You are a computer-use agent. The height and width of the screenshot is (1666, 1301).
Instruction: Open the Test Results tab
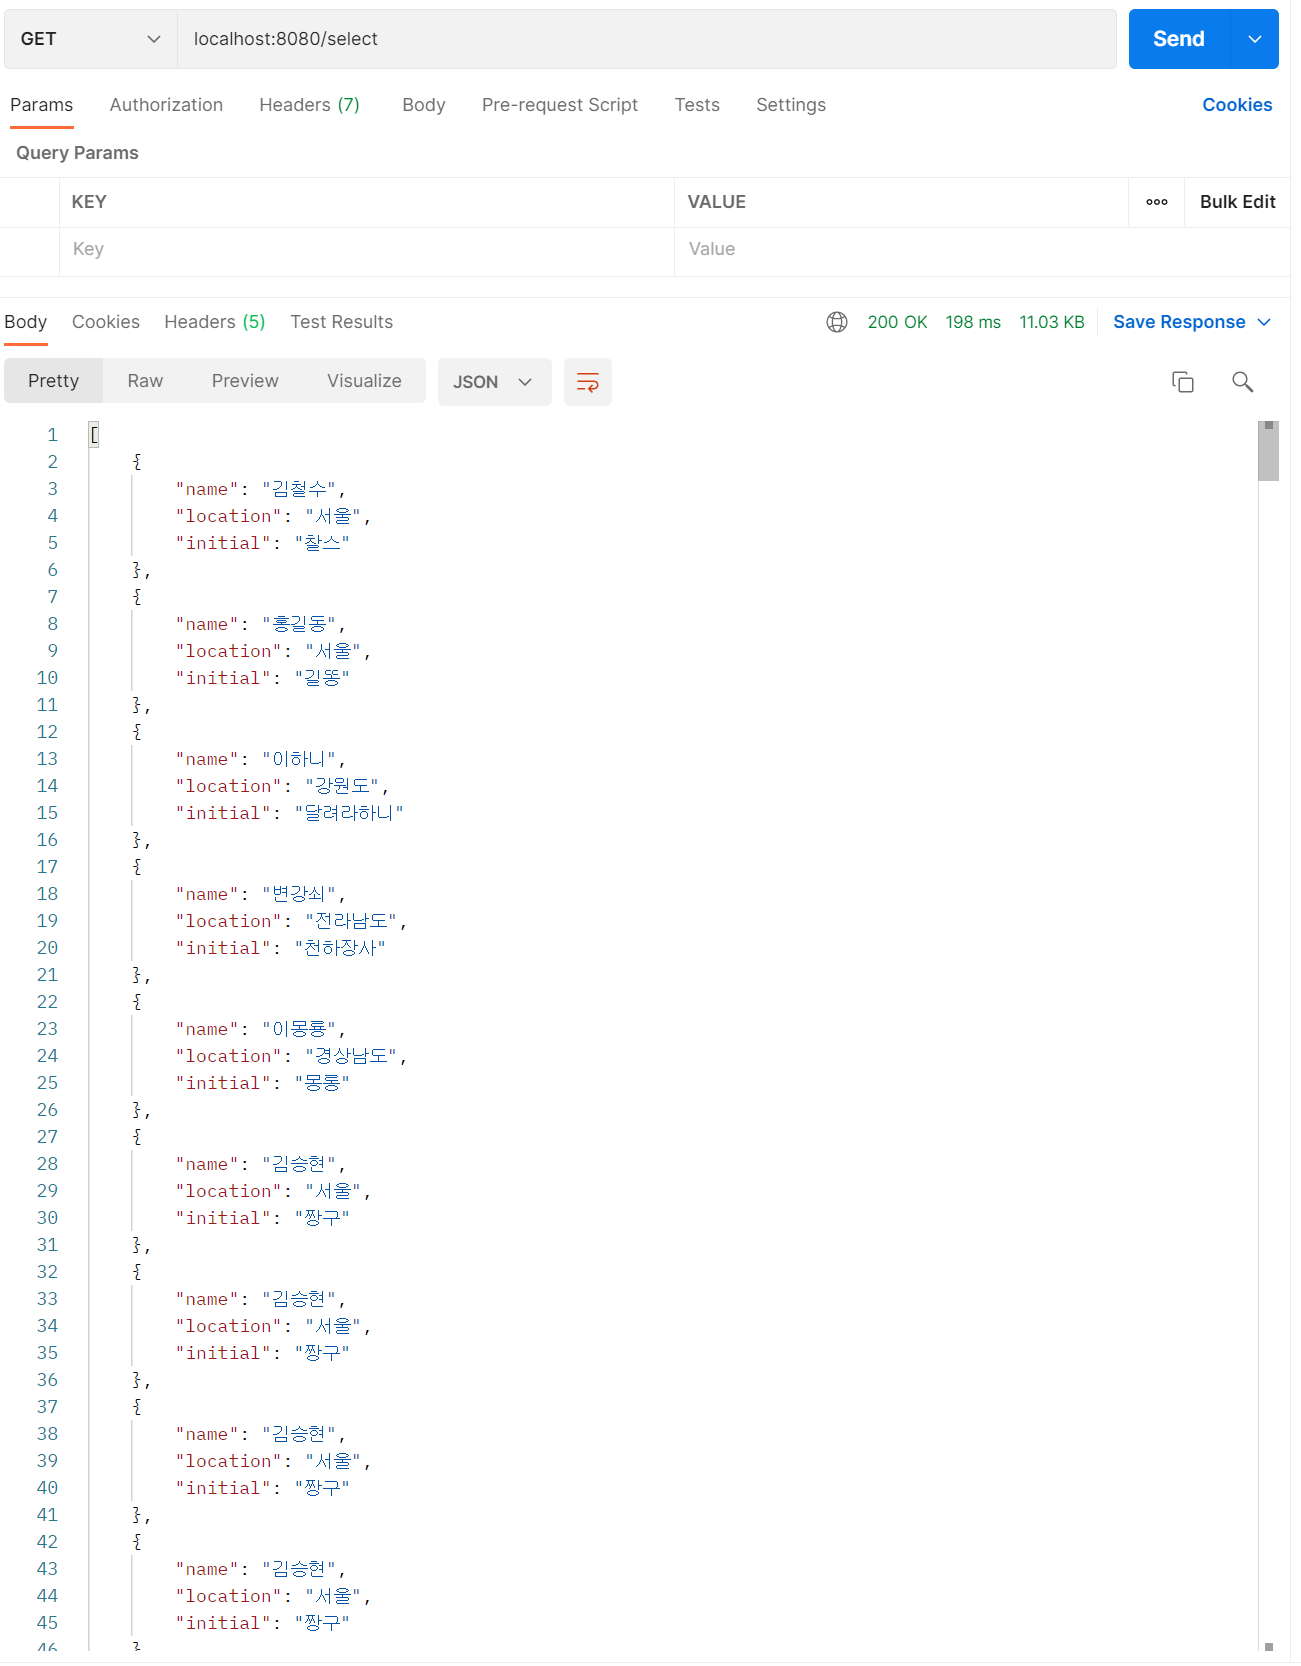(x=342, y=322)
